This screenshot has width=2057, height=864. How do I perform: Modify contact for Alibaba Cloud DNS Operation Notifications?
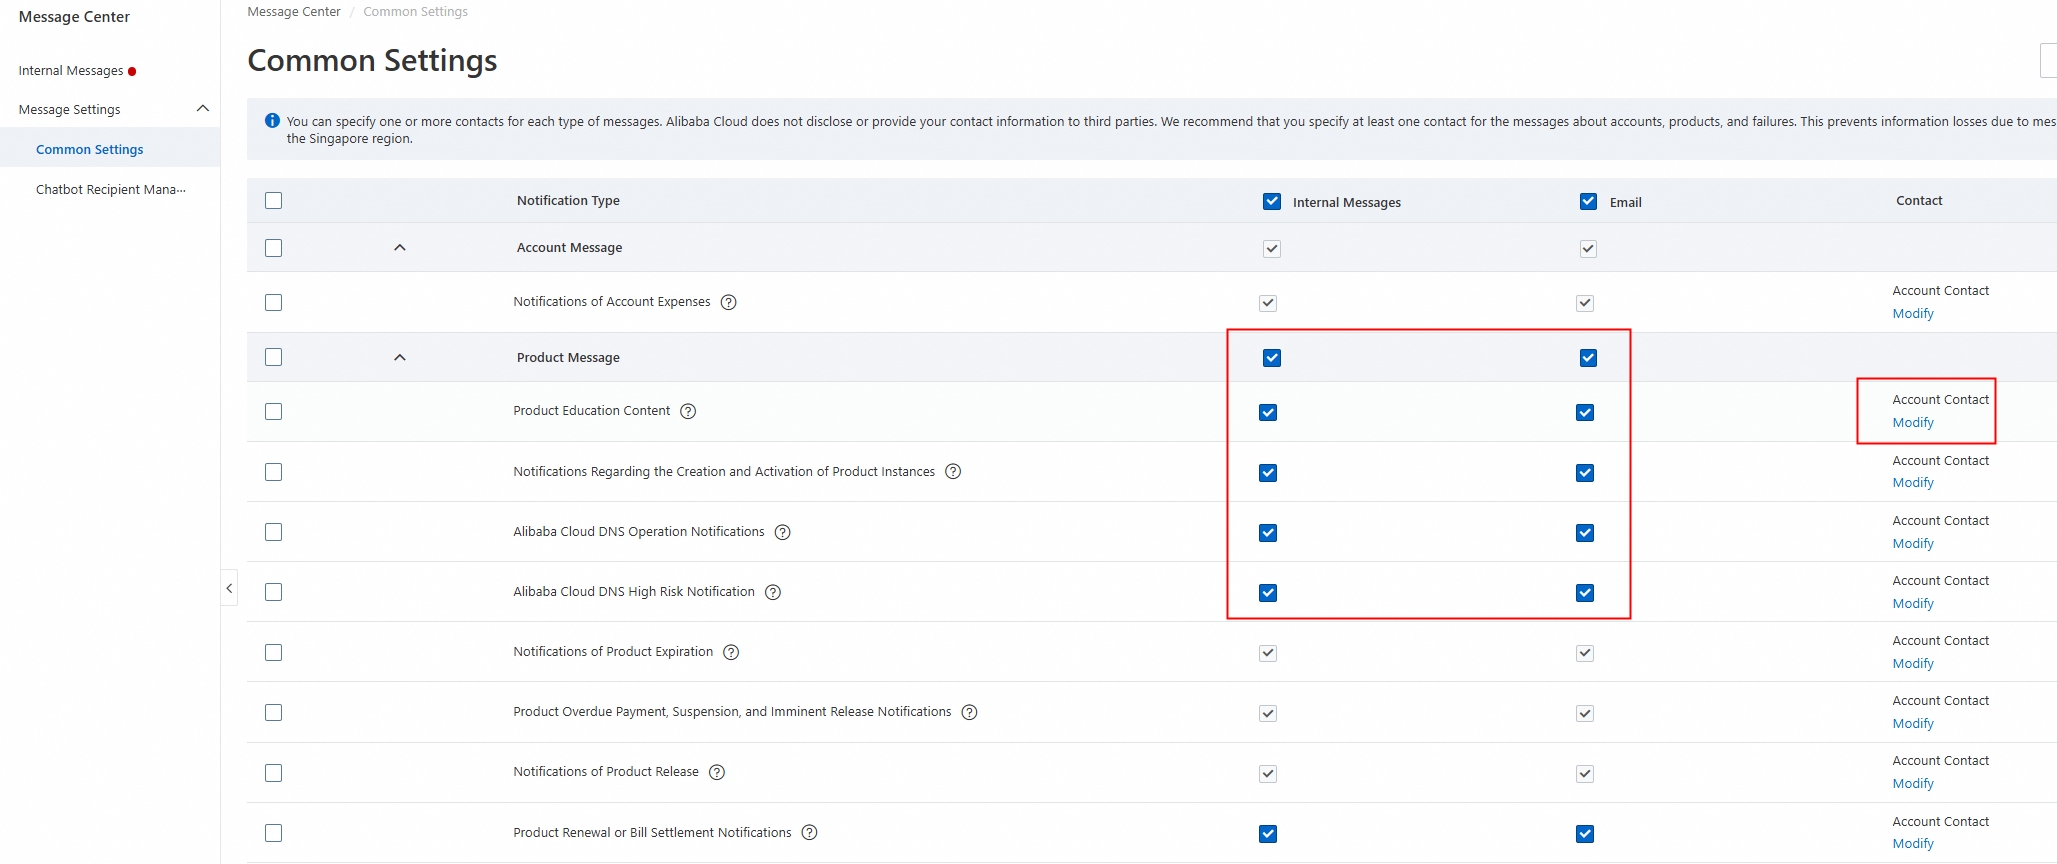point(1913,543)
